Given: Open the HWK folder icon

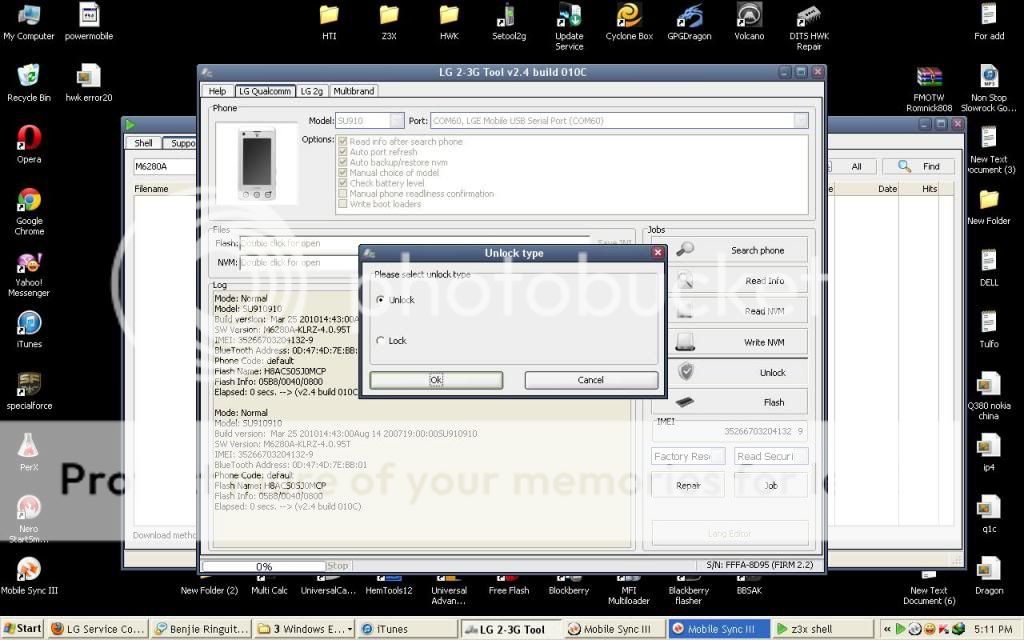Looking at the screenshot, I should [x=449, y=23].
